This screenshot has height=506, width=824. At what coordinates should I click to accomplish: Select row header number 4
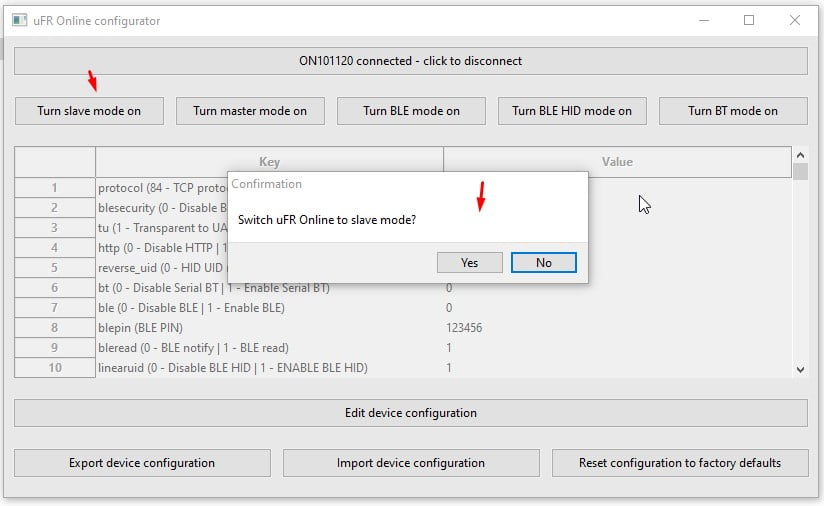point(55,248)
